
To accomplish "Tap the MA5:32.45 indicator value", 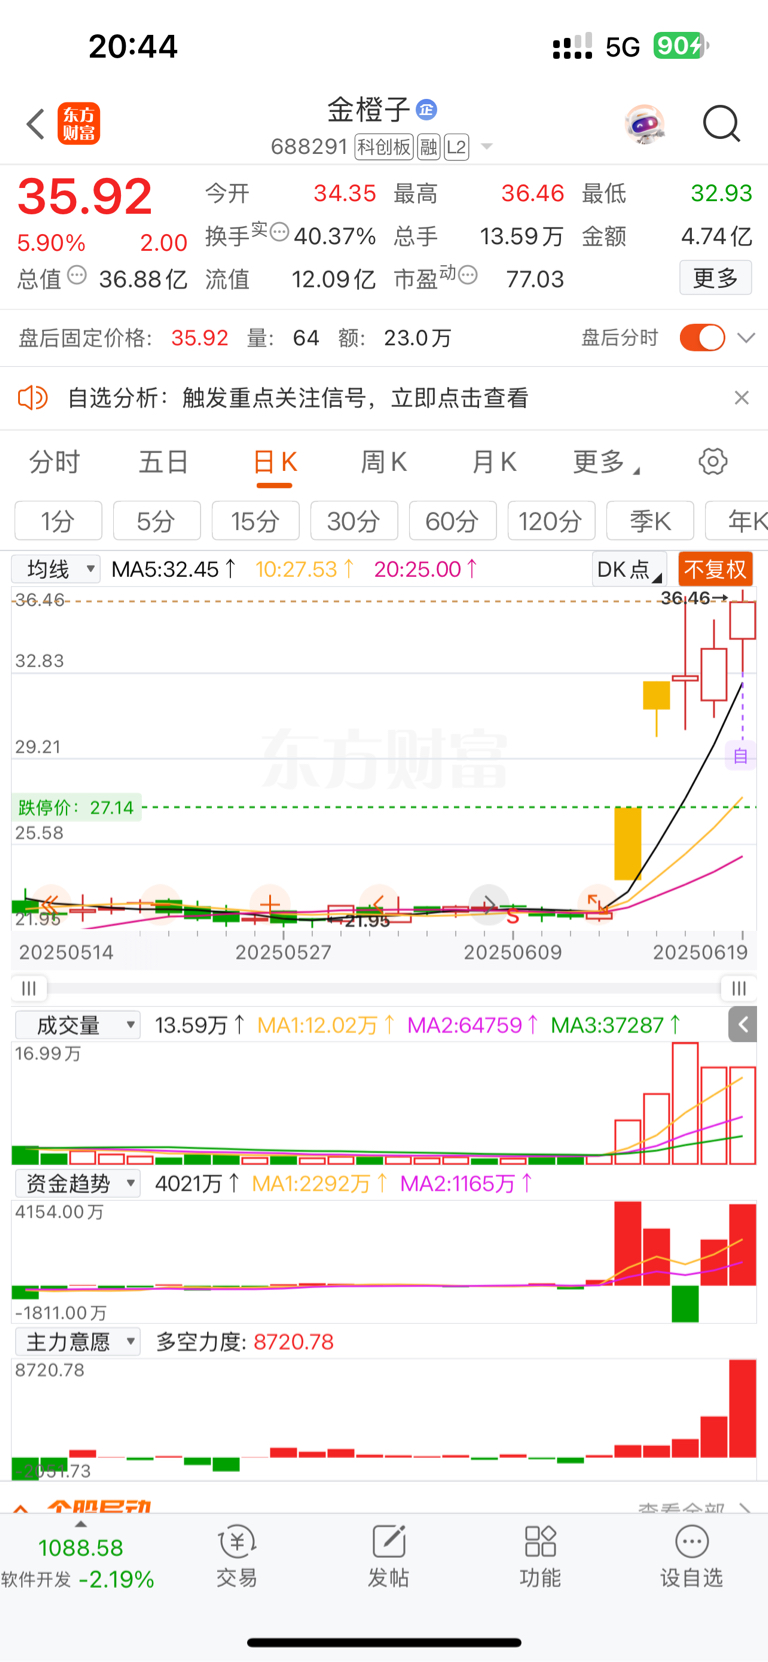I will tap(174, 569).
